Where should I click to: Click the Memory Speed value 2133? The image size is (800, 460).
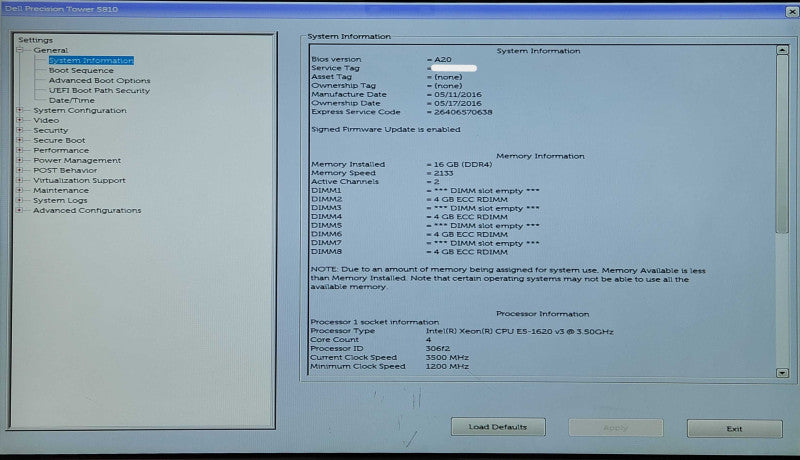pyautogui.click(x=443, y=173)
